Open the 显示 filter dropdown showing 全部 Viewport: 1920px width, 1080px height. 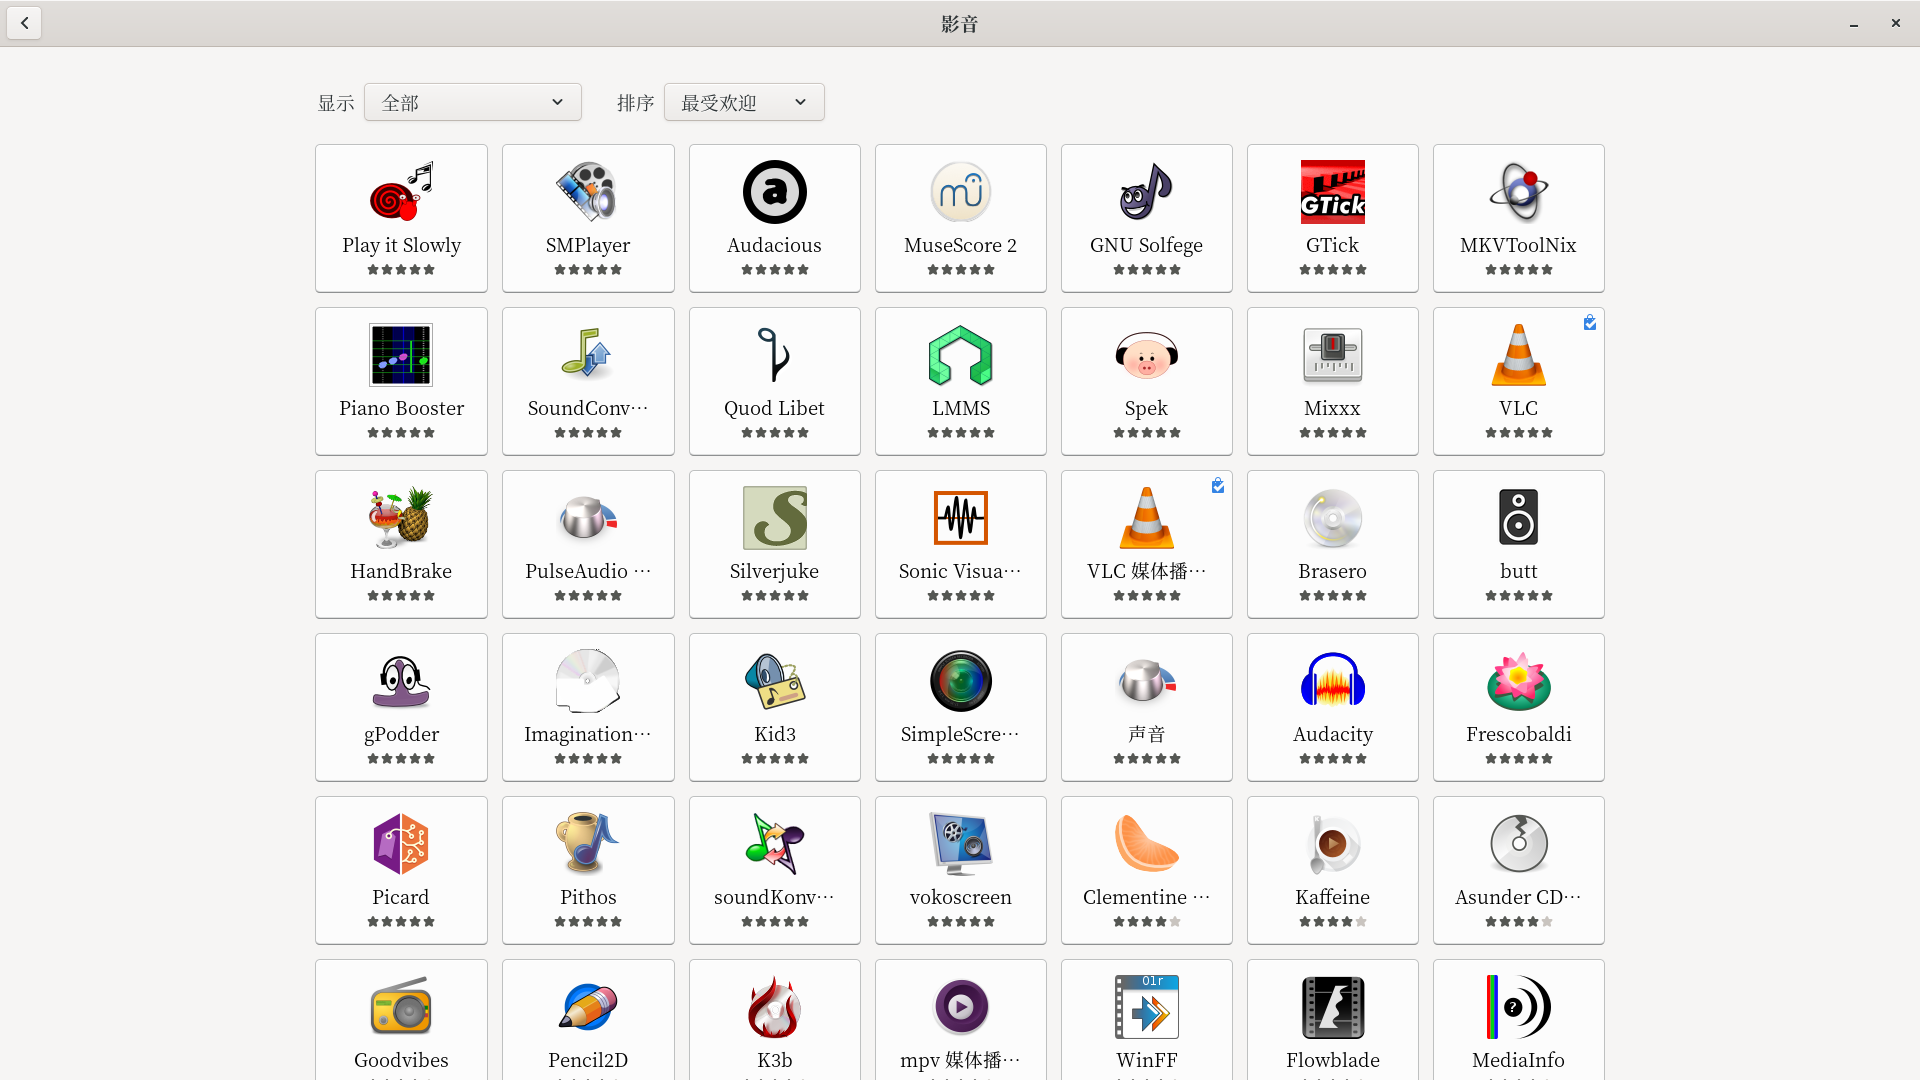pos(472,102)
